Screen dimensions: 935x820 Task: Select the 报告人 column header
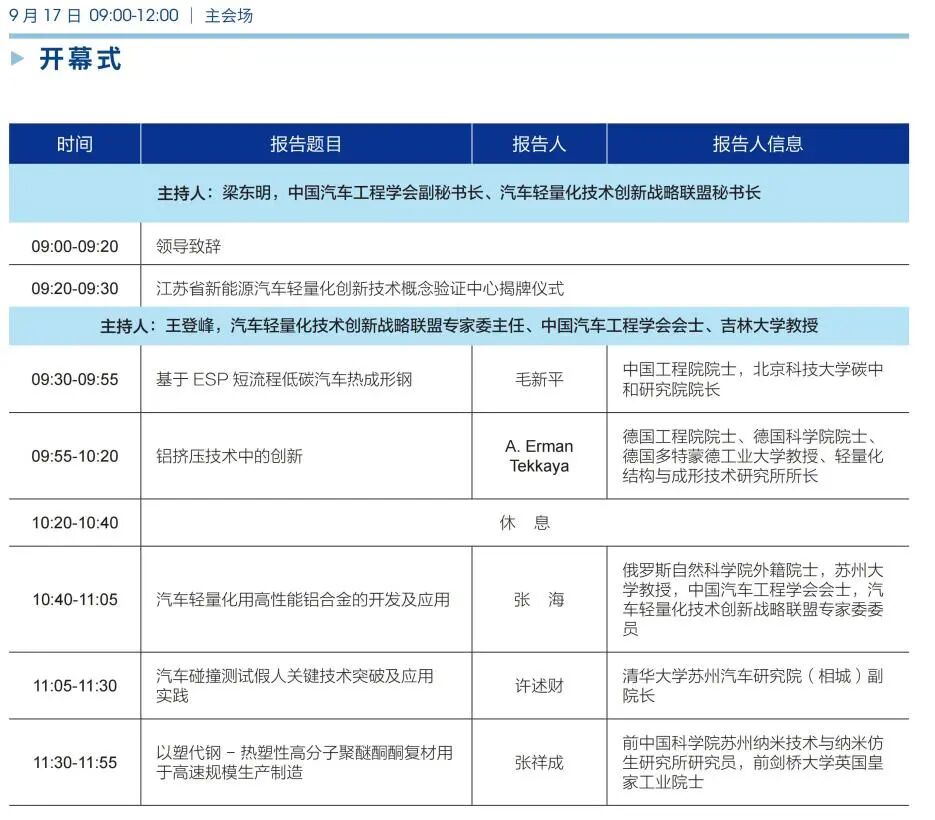tap(539, 144)
